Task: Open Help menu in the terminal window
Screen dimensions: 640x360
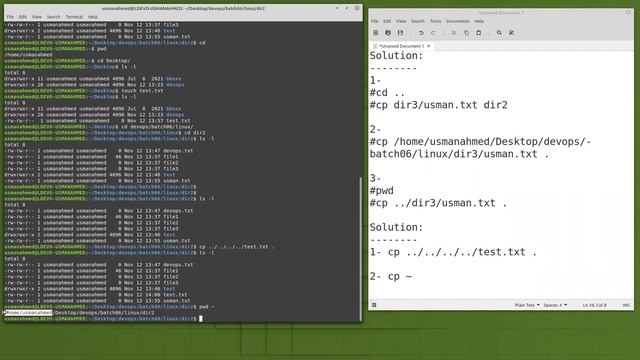Action: point(93,17)
